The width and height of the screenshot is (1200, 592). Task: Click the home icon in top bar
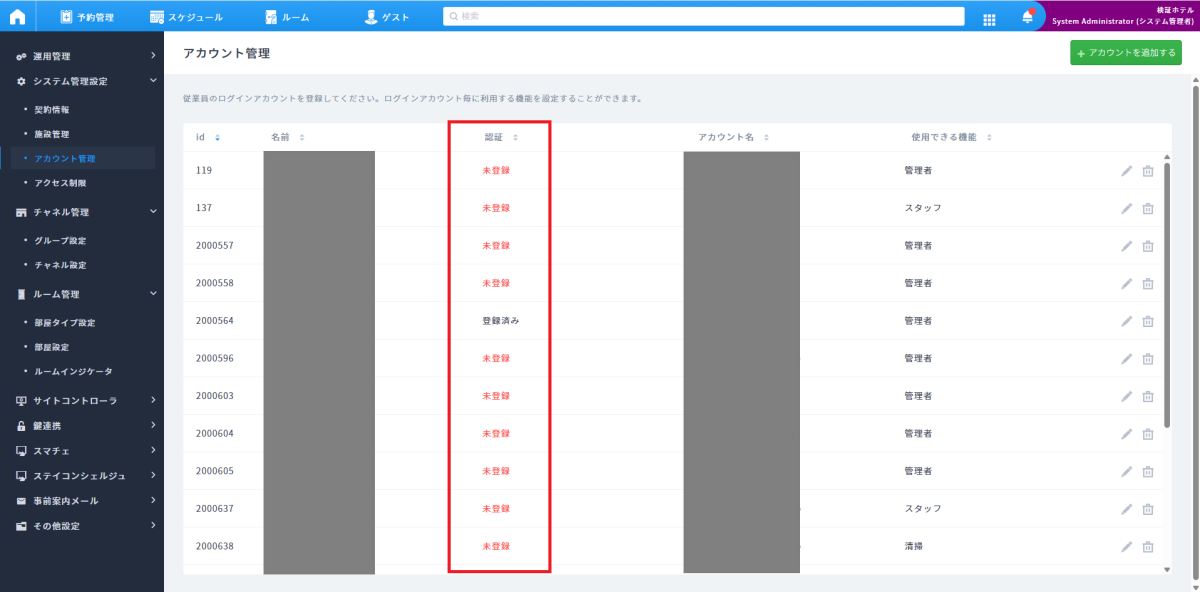tap(17, 17)
